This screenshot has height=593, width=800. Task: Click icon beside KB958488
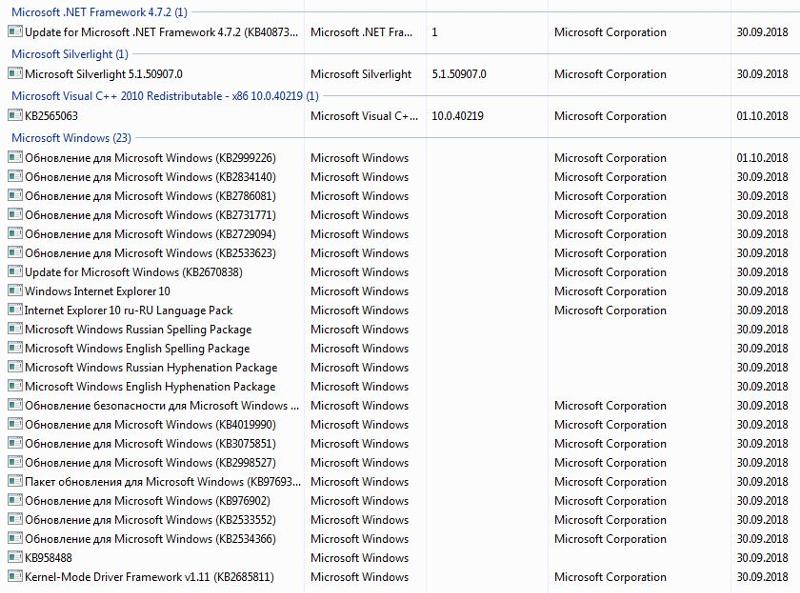click(x=15, y=557)
